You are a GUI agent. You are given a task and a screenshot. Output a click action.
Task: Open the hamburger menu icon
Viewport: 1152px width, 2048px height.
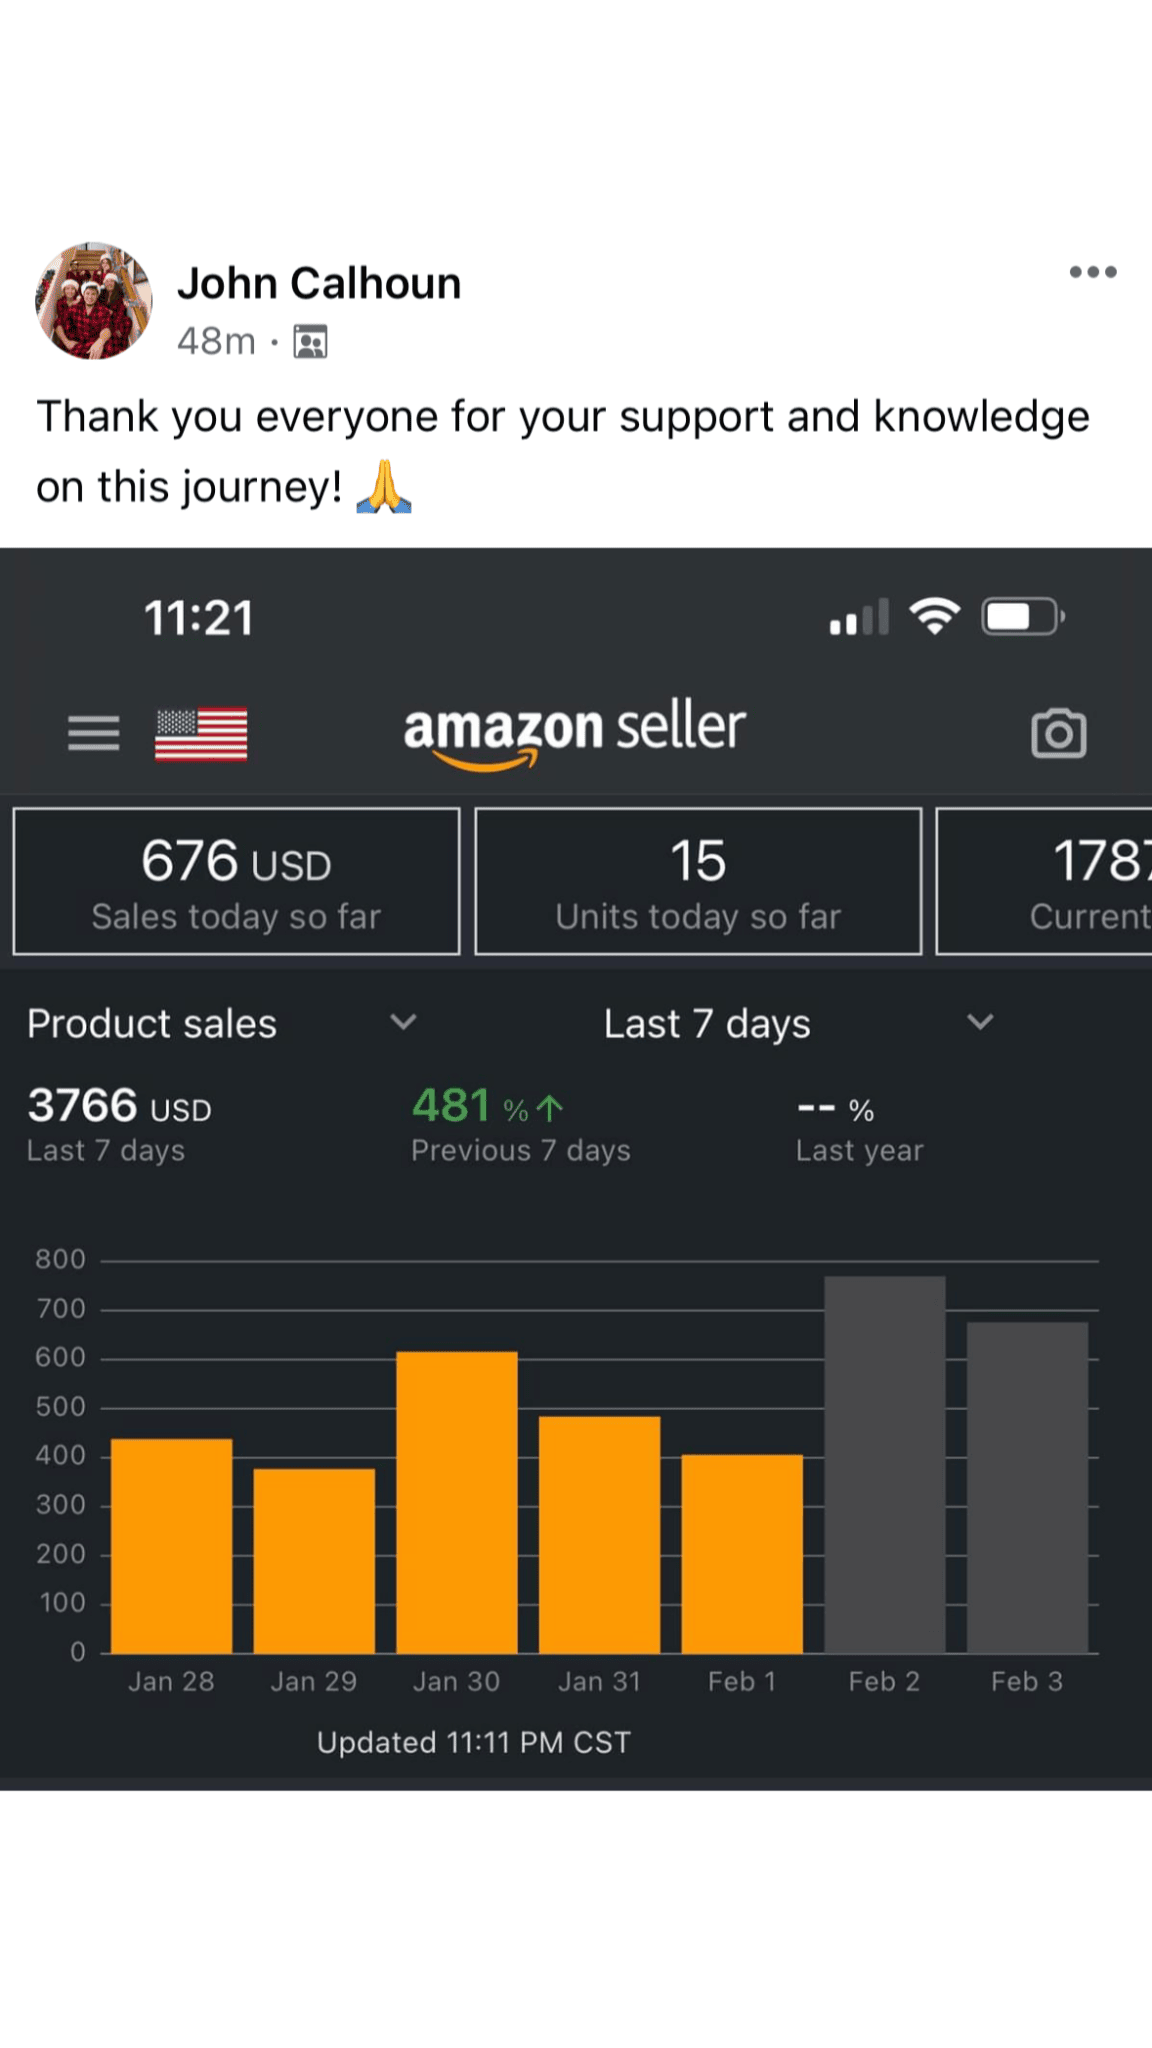94,733
